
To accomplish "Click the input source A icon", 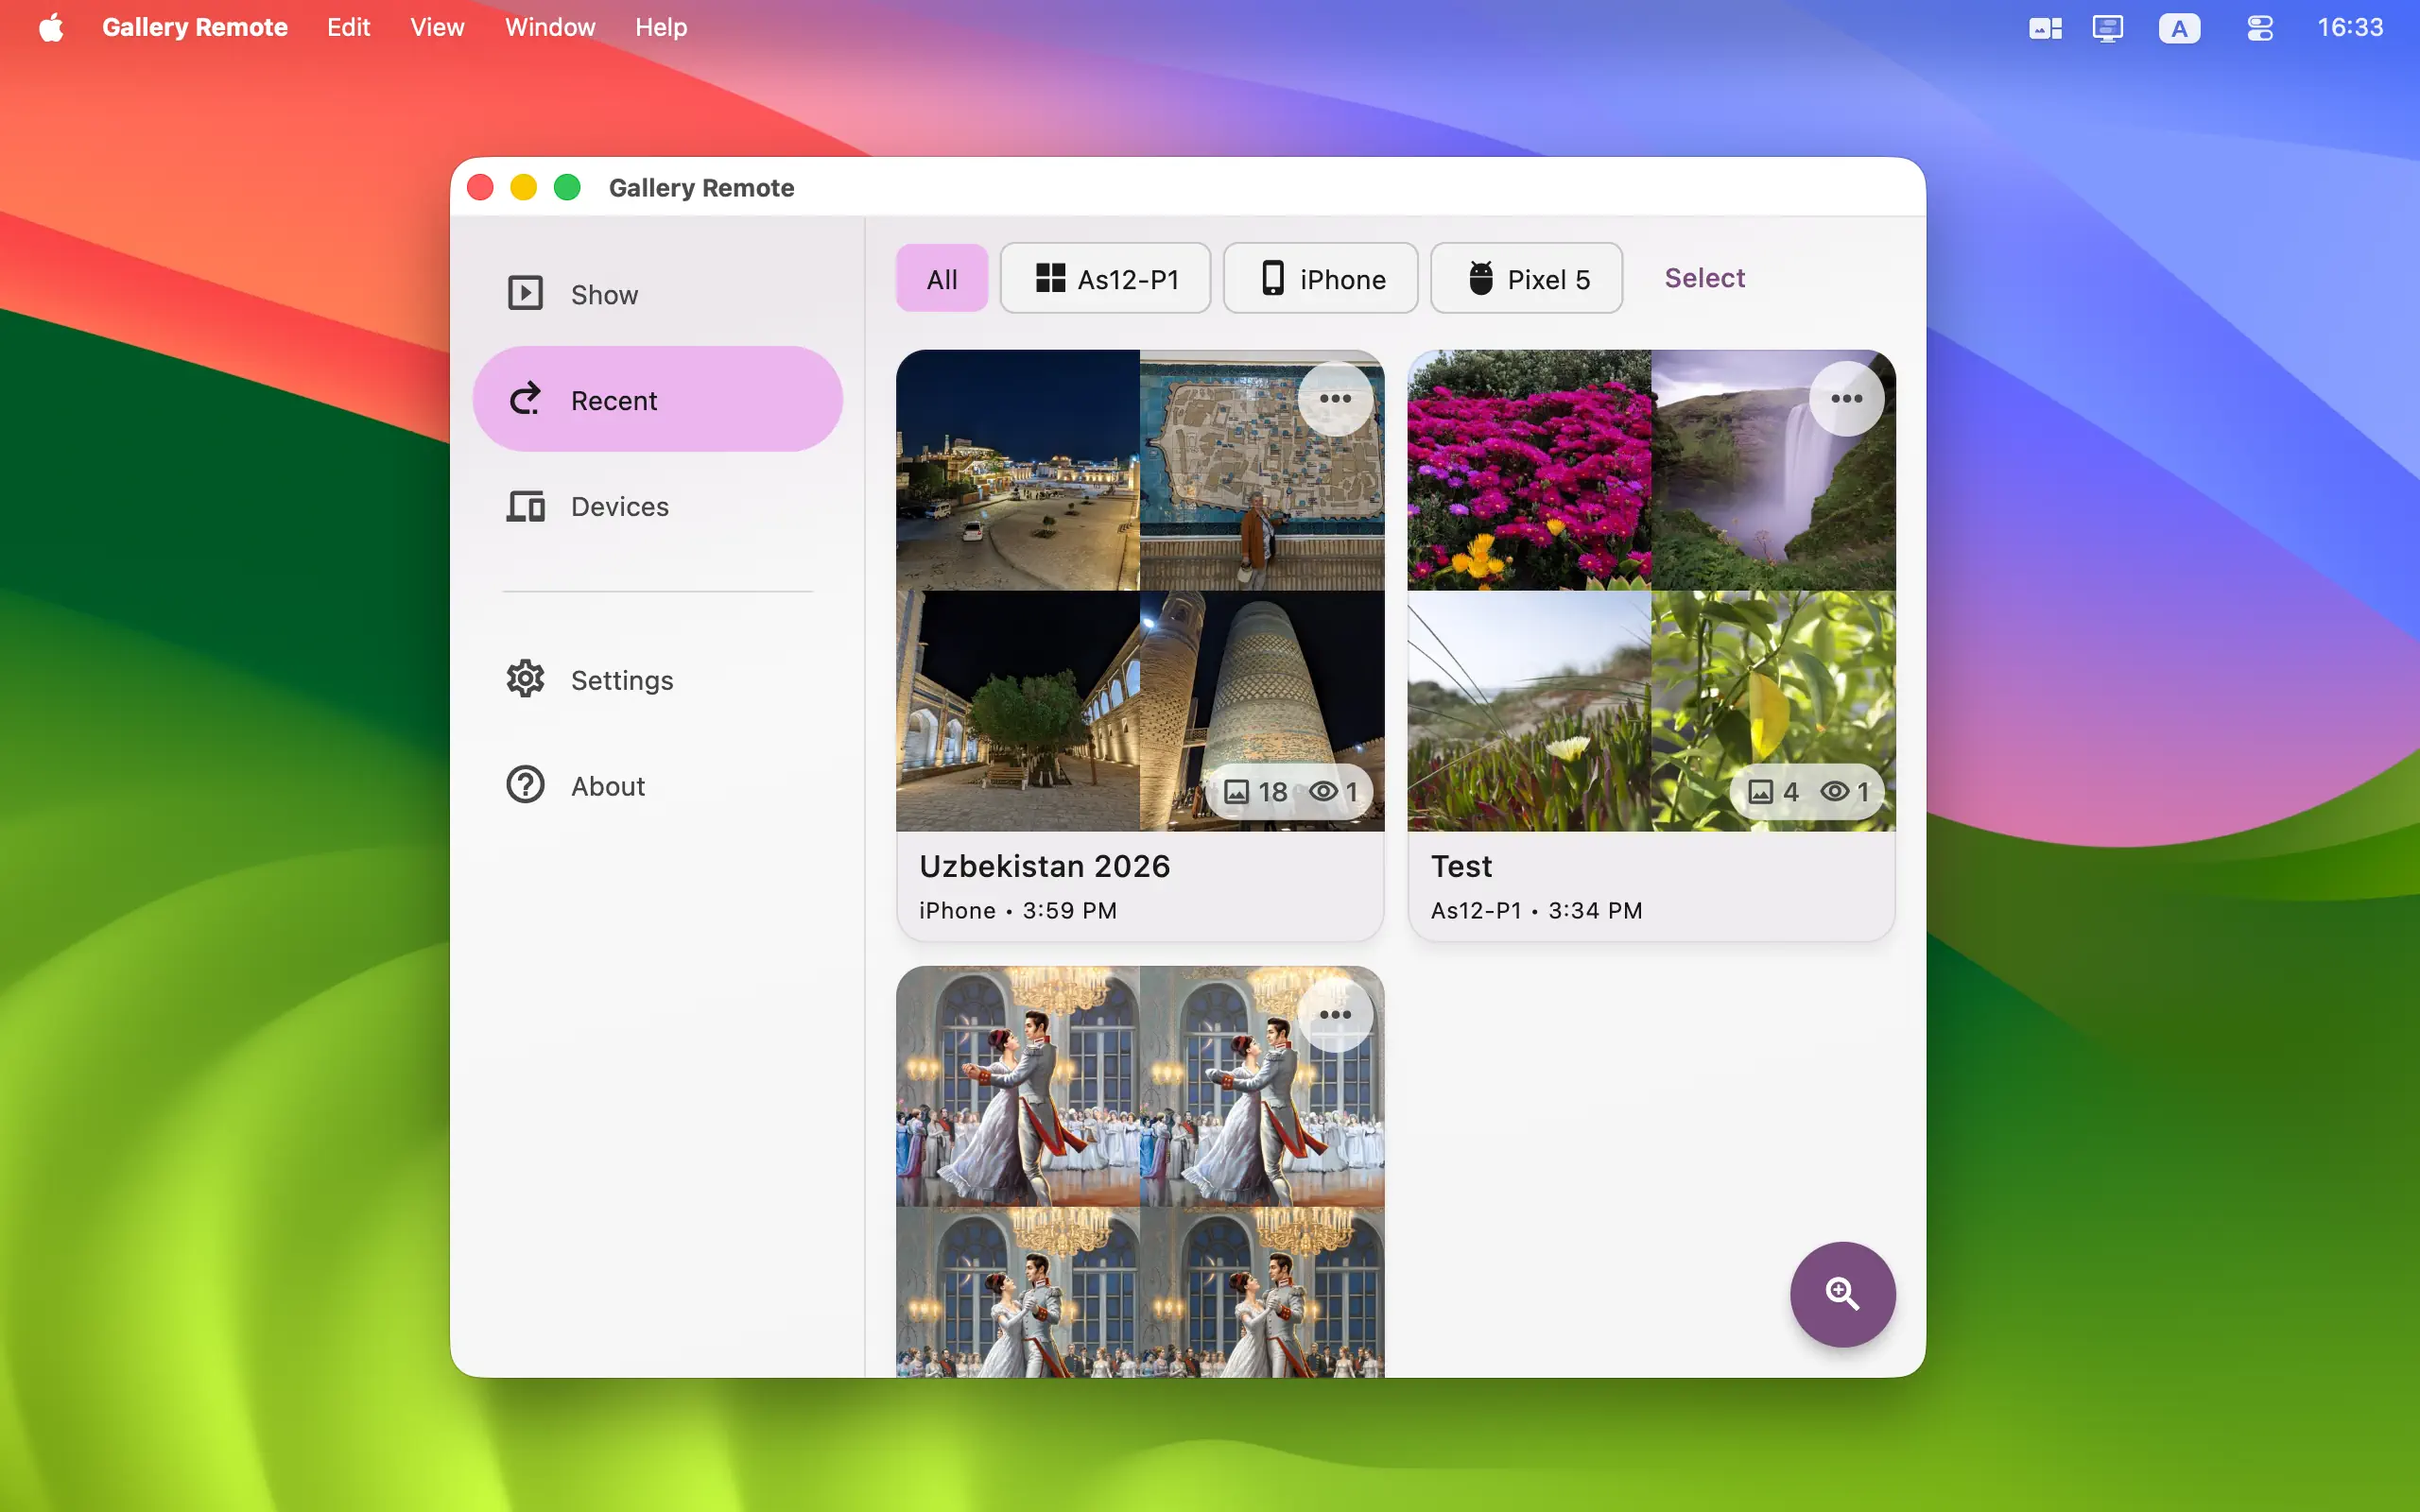I will [x=2179, y=28].
